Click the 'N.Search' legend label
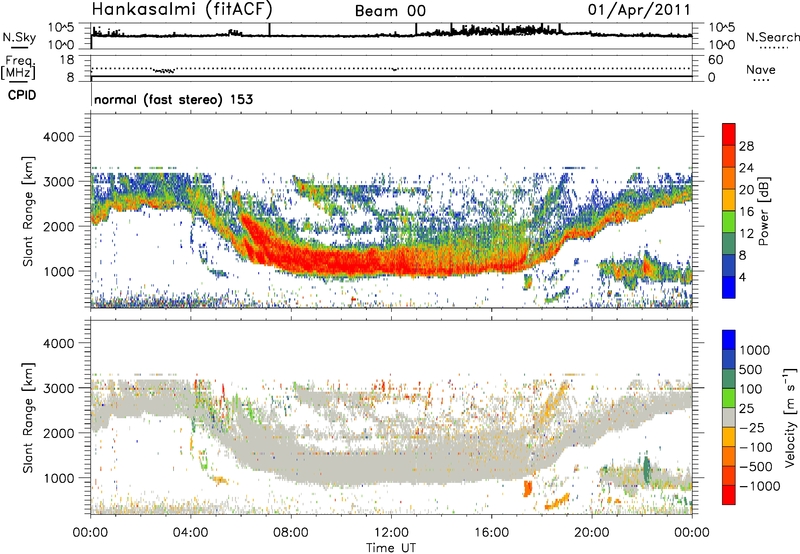Image resolution: width=800 pixels, height=554 pixels. (772, 37)
